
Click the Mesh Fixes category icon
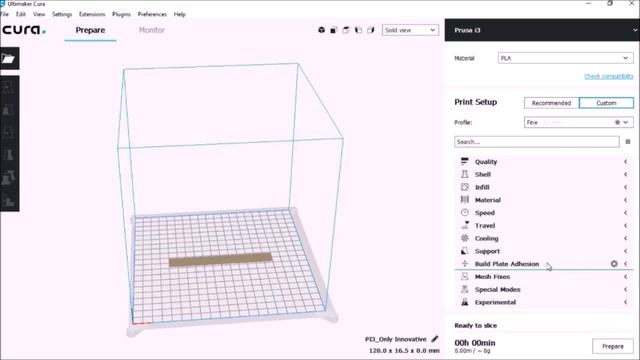coord(464,276)
